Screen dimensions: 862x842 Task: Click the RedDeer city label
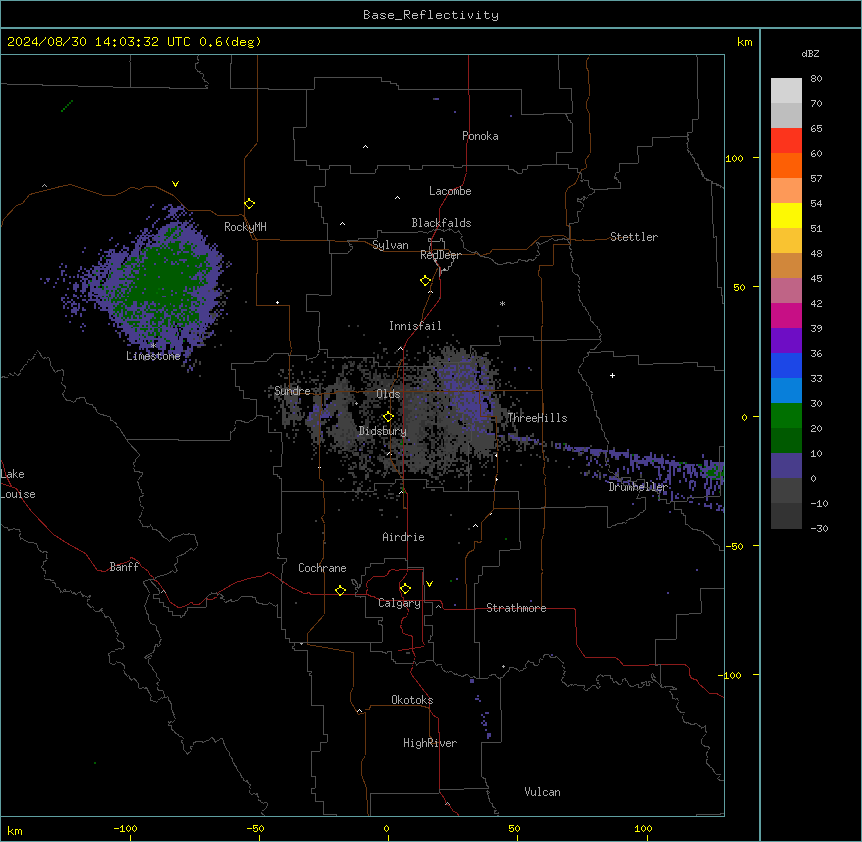click(440, 255)
